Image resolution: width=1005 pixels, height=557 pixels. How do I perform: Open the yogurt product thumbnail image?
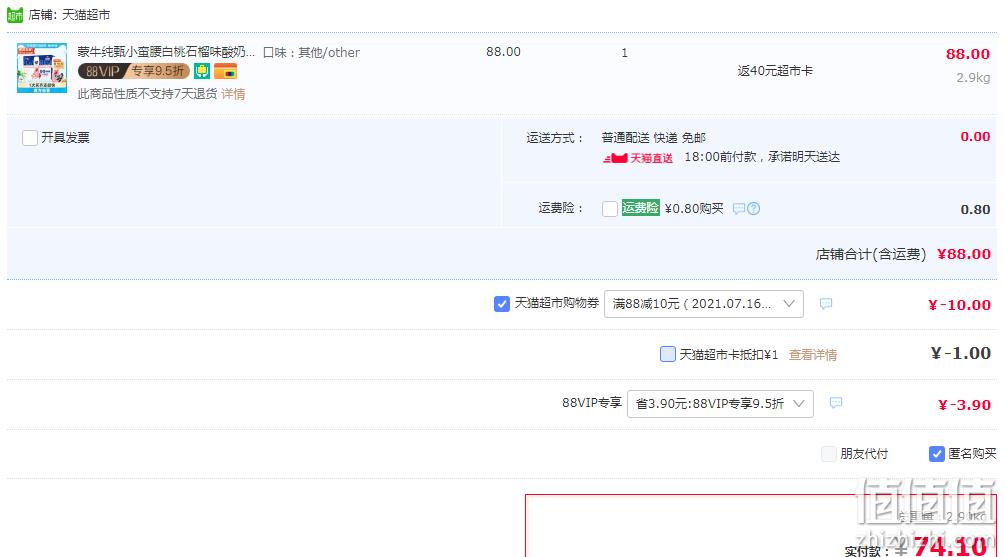tap(42, 68)
